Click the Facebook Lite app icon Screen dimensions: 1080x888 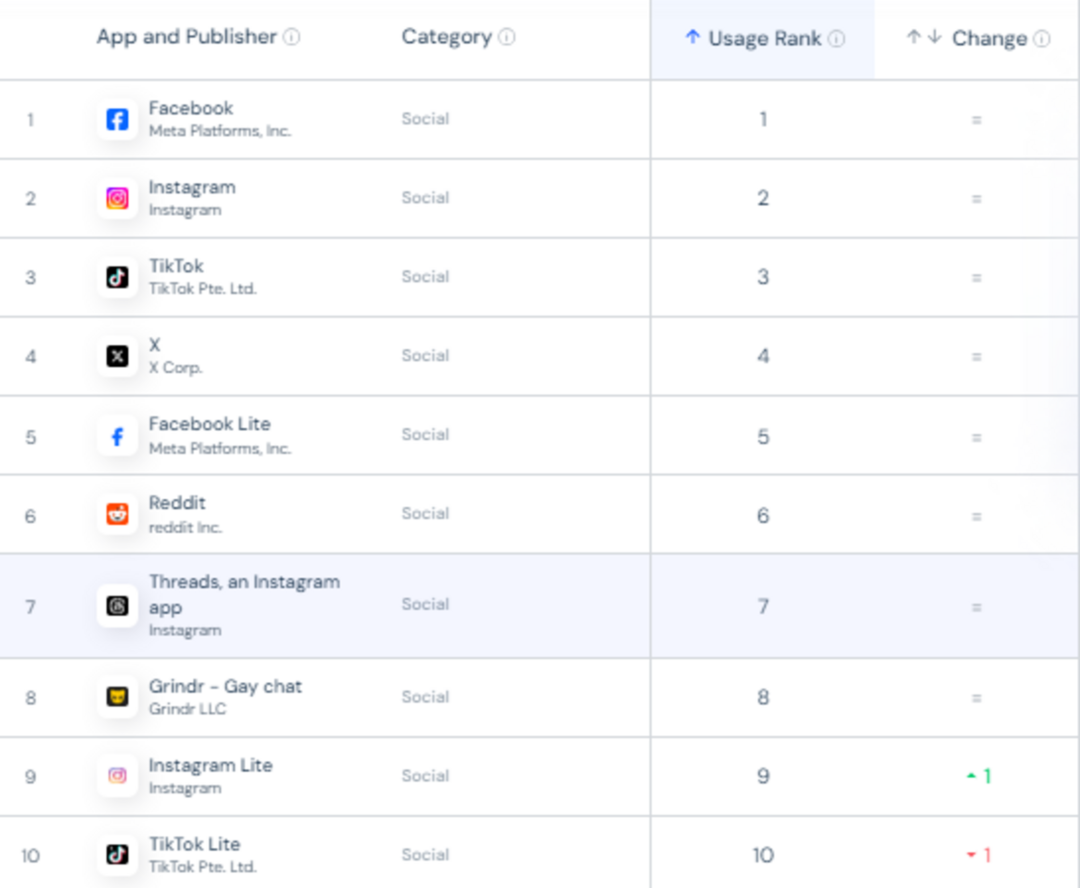117,436
